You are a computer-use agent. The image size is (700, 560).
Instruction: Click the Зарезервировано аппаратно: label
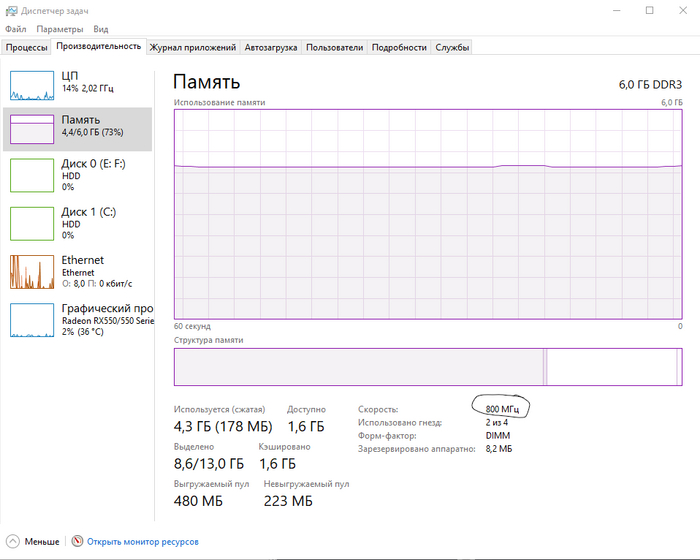point(417,449)
